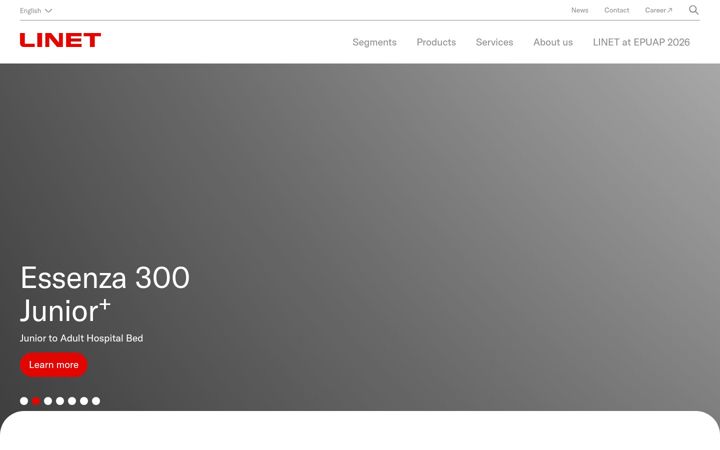
Task: Select the active red second slide dot
Action: (36, 401)
